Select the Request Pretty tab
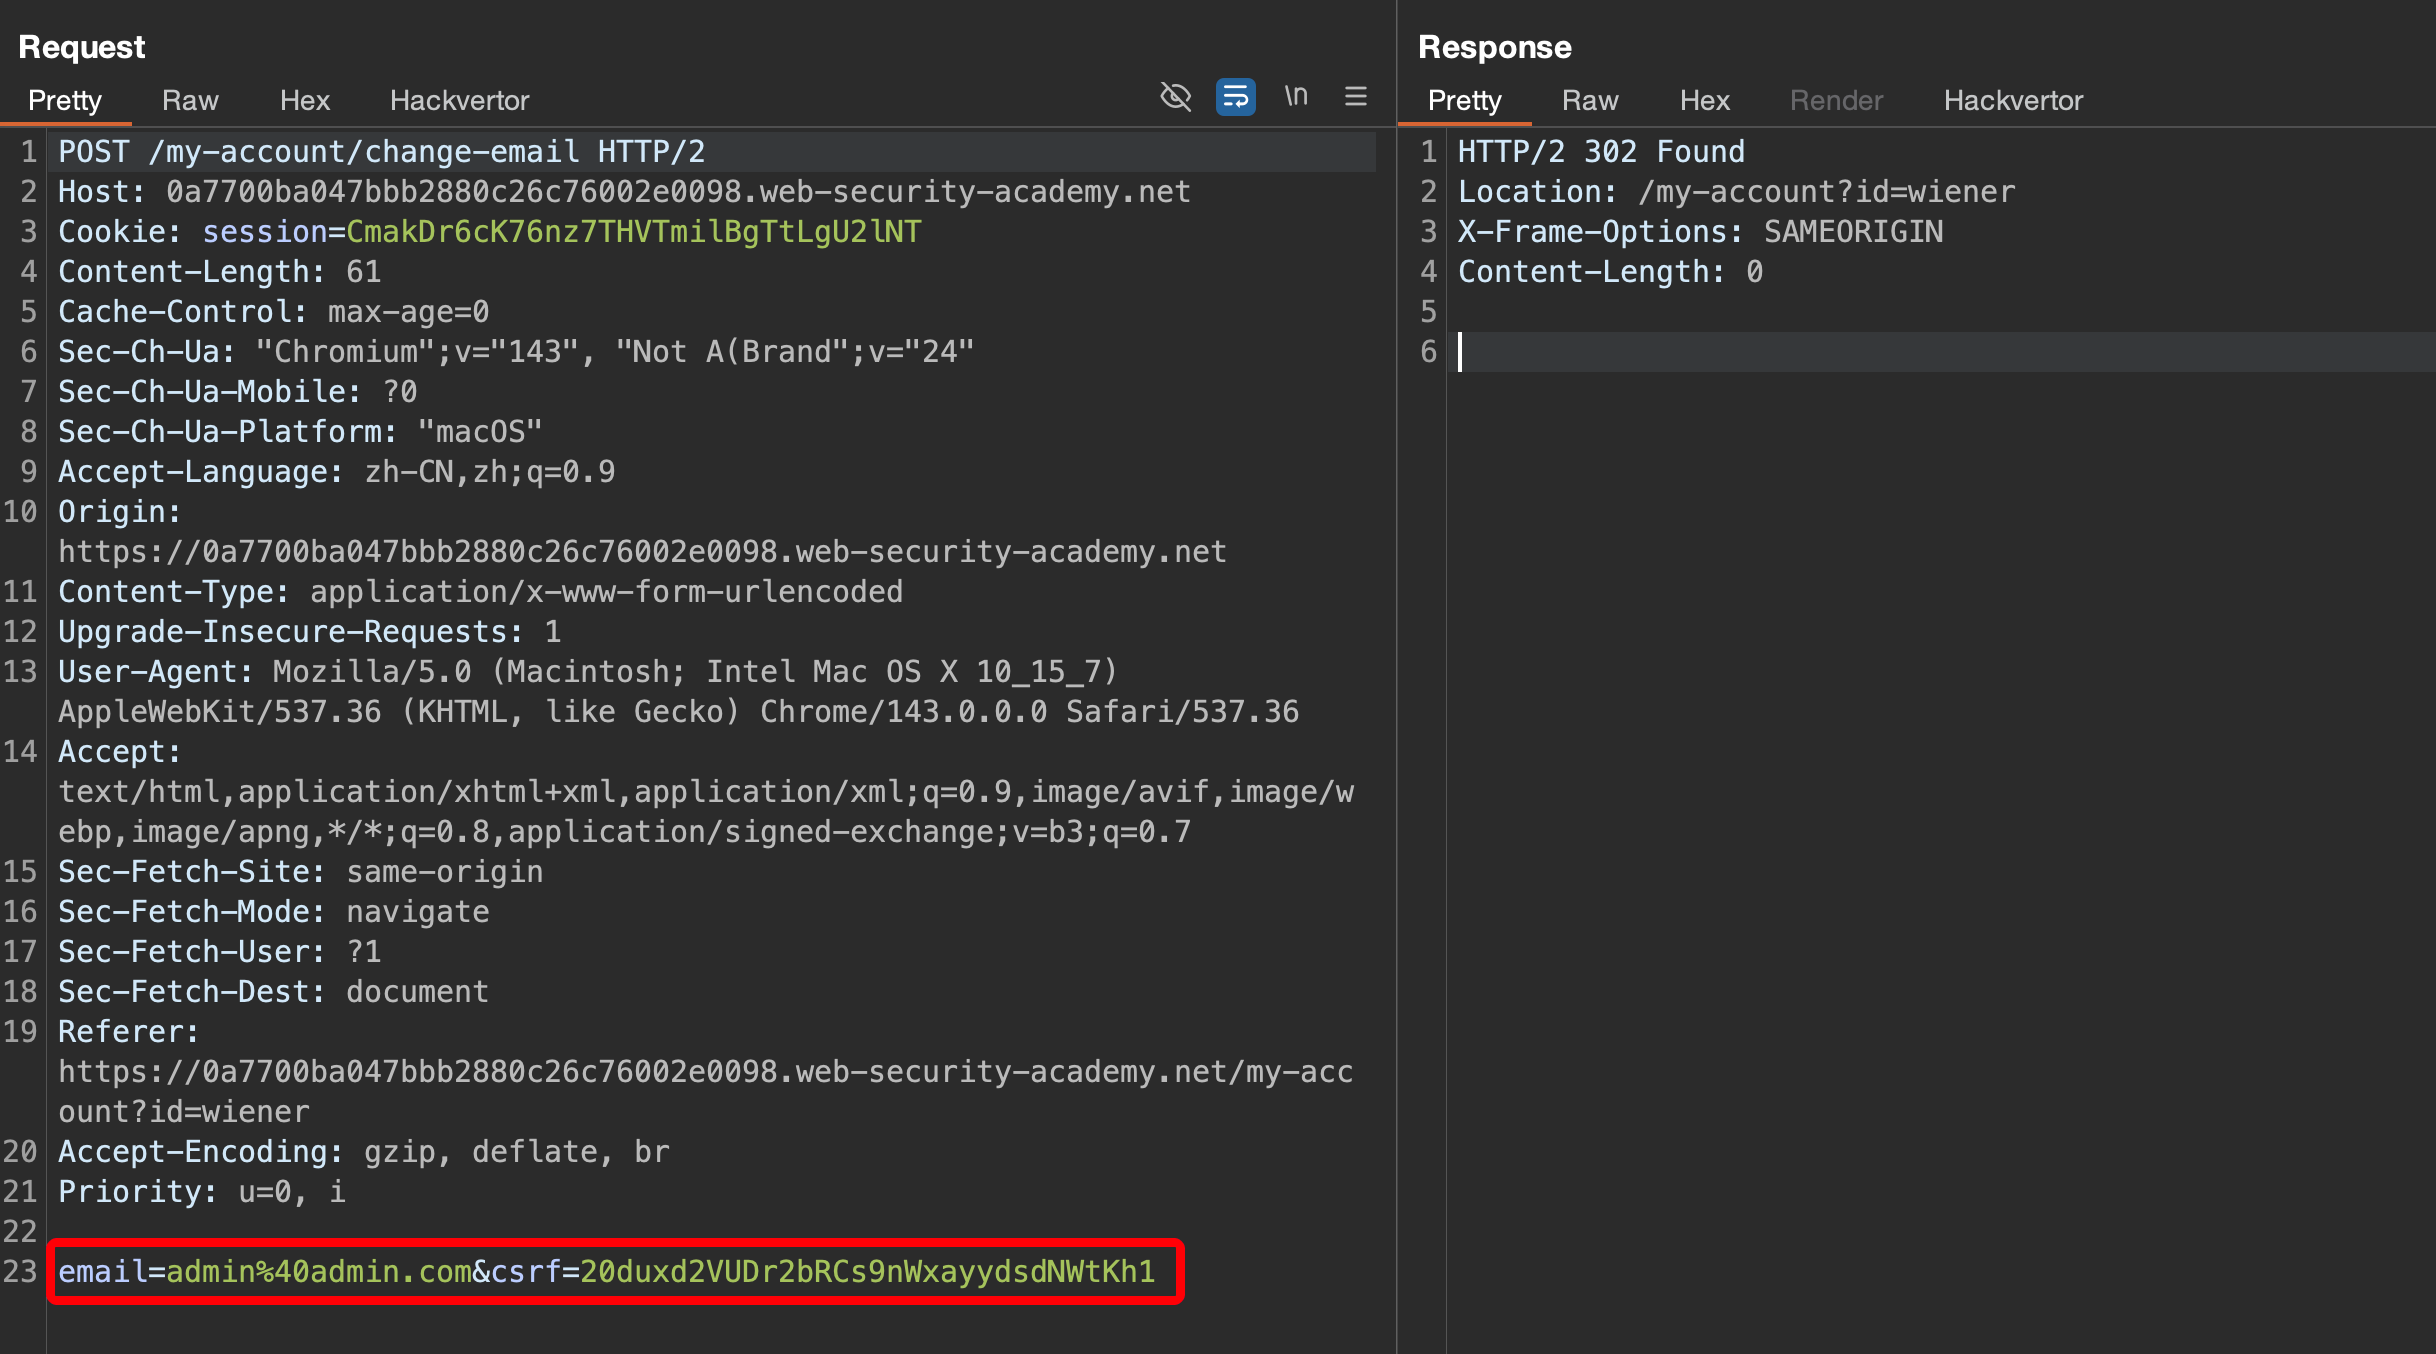This screenshot has height=1354, width=2436. pyautogui.click(x=65, y=100)
